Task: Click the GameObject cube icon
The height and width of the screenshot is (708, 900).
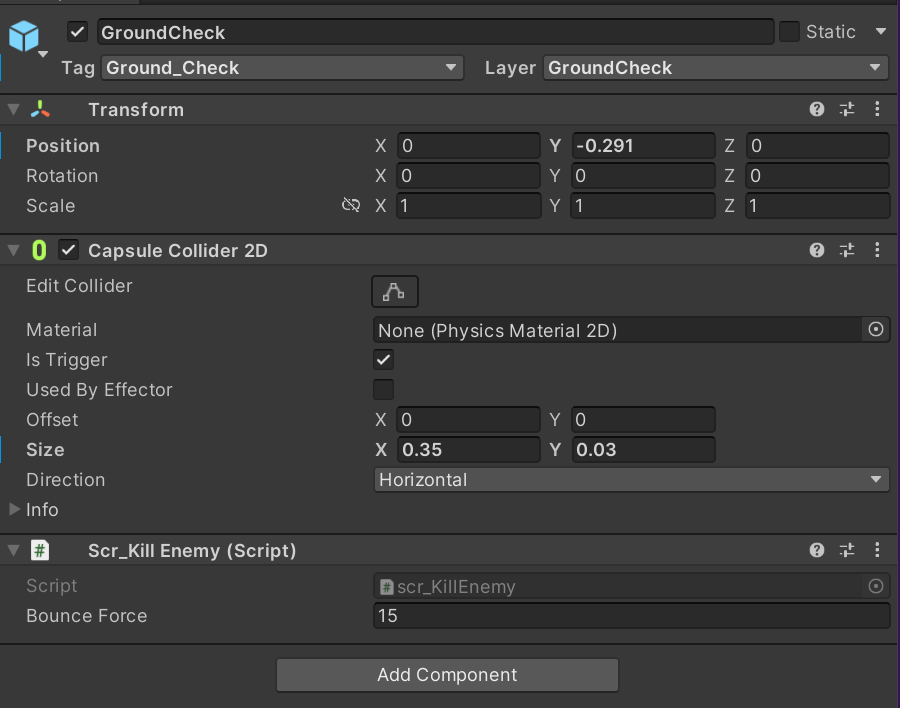Action: click(x=23, y=37)
